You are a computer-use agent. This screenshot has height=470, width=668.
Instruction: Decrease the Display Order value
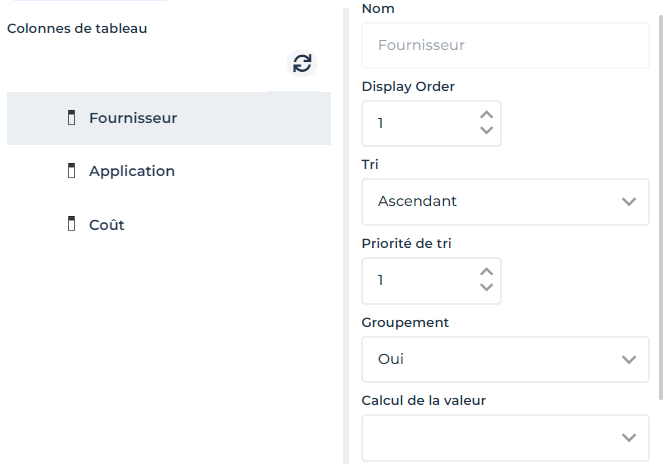[487, 131]
